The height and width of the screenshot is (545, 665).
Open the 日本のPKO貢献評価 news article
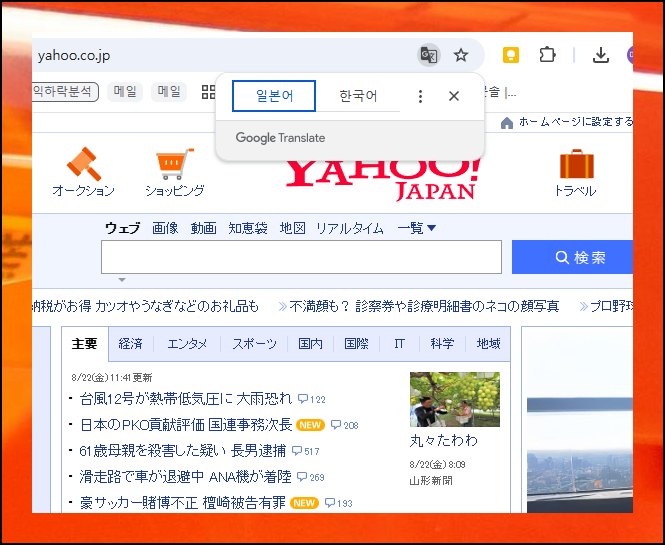click(186, 425)
